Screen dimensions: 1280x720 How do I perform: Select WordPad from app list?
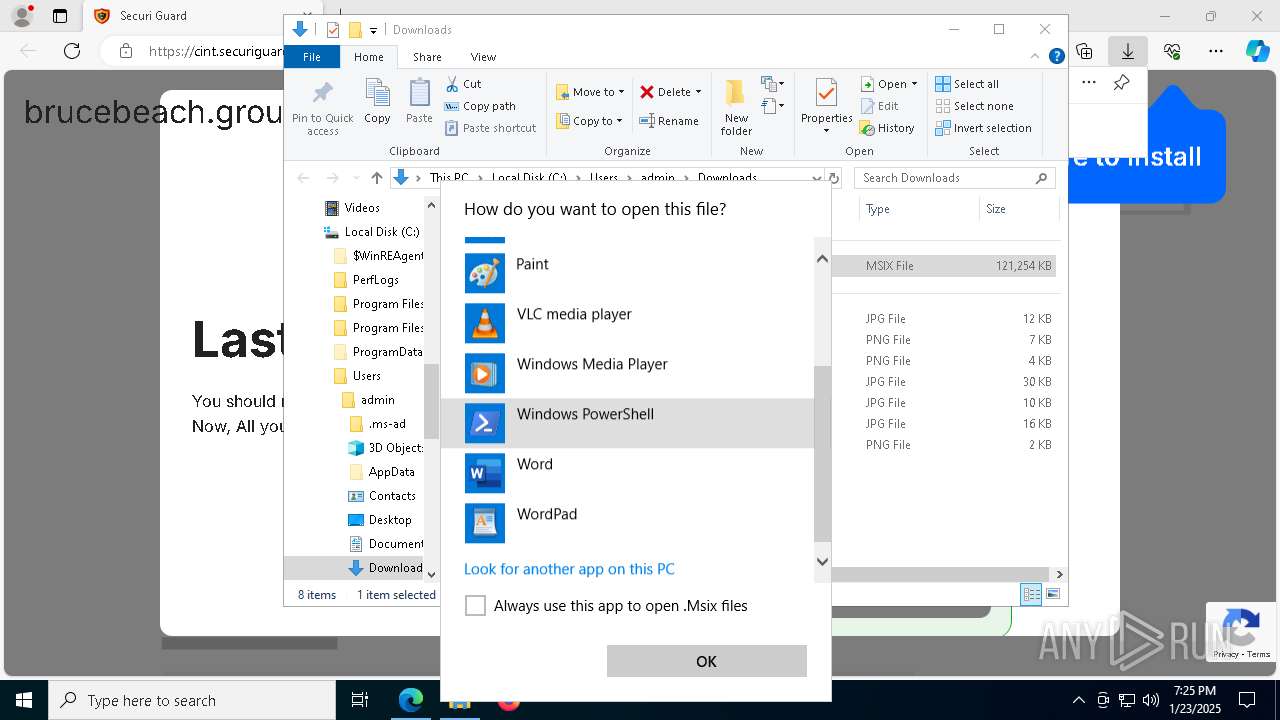627,523
